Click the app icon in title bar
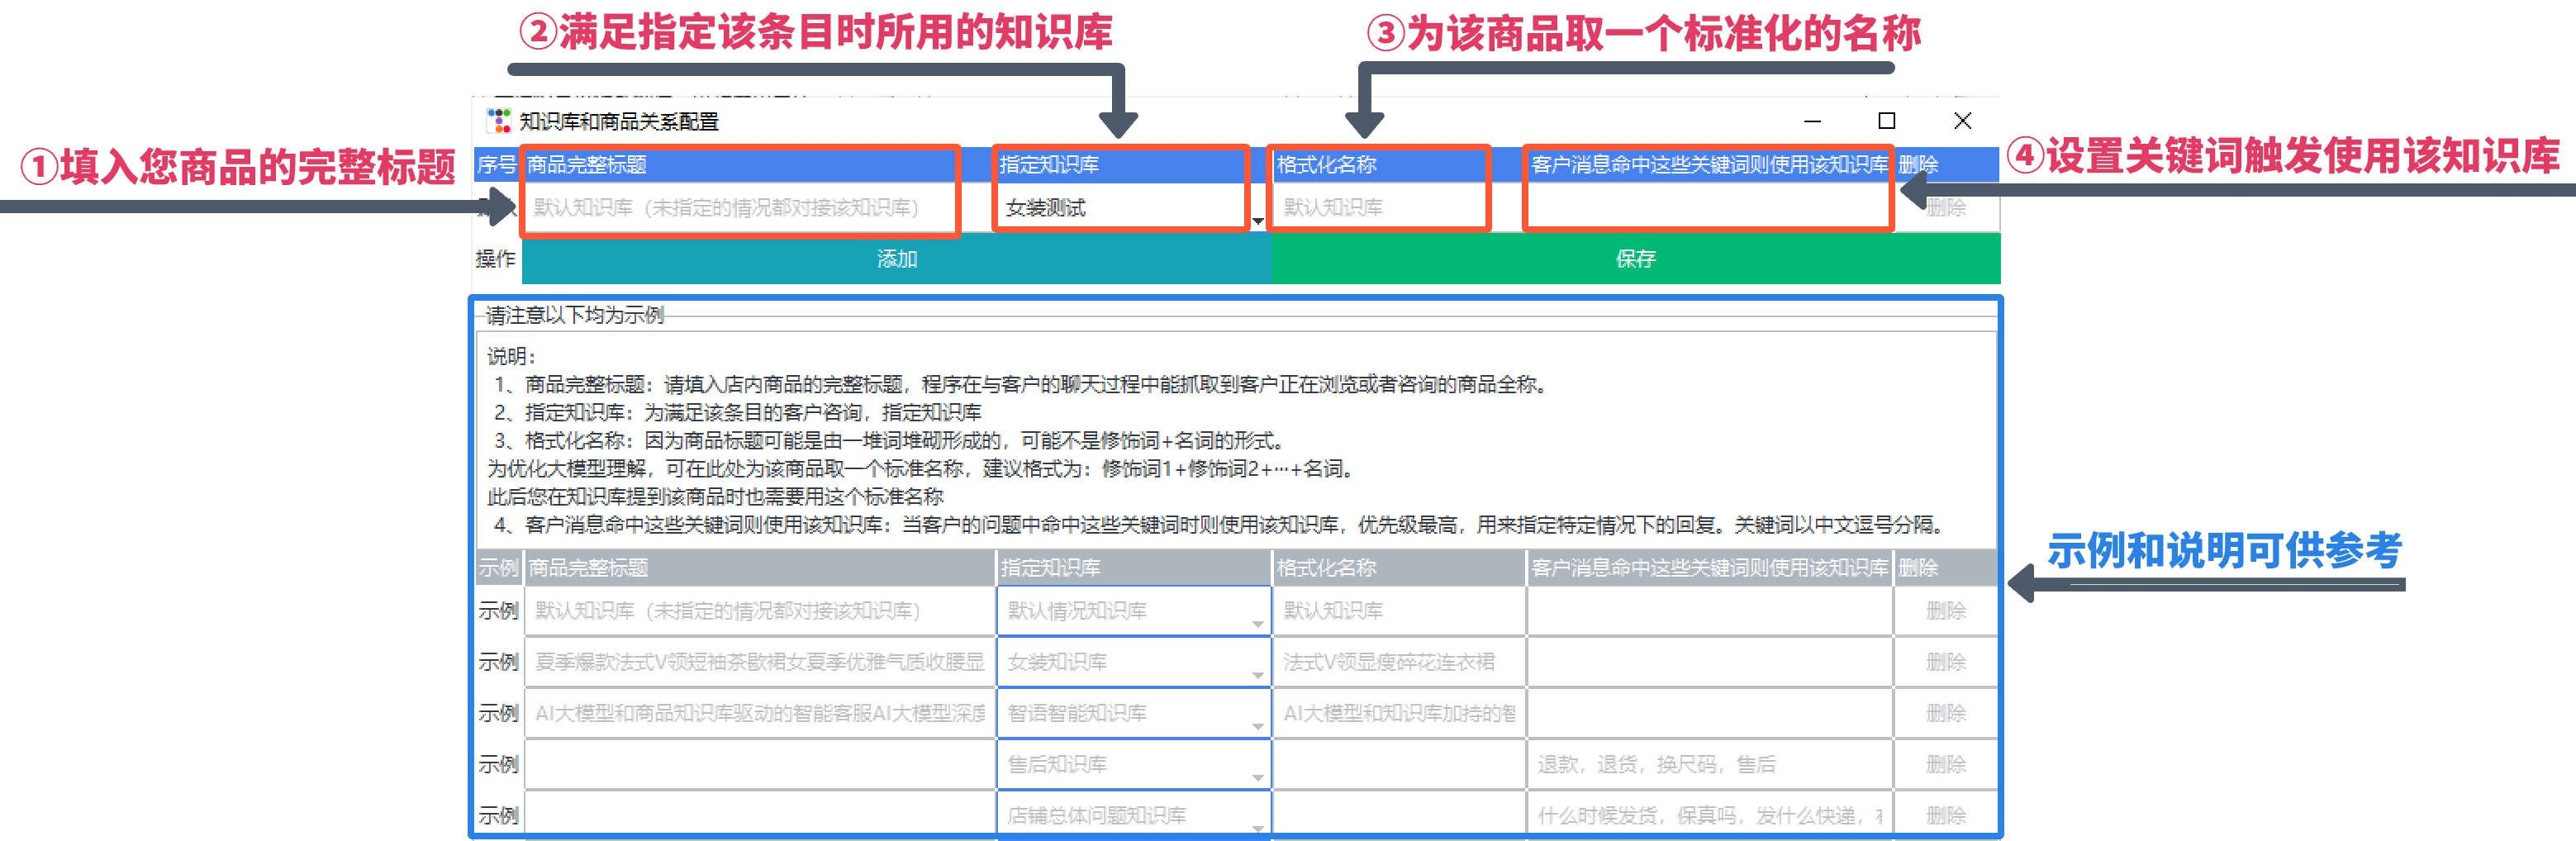 pos(498,121)
